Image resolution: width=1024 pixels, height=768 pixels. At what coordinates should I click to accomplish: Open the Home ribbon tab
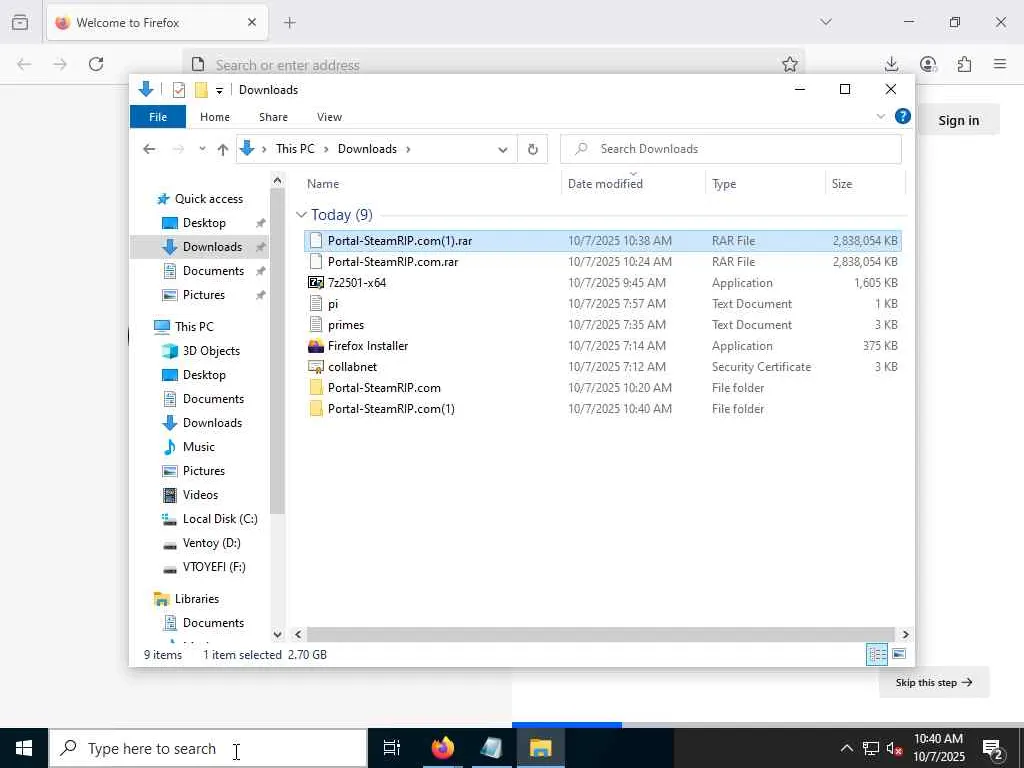coord(215,117)
